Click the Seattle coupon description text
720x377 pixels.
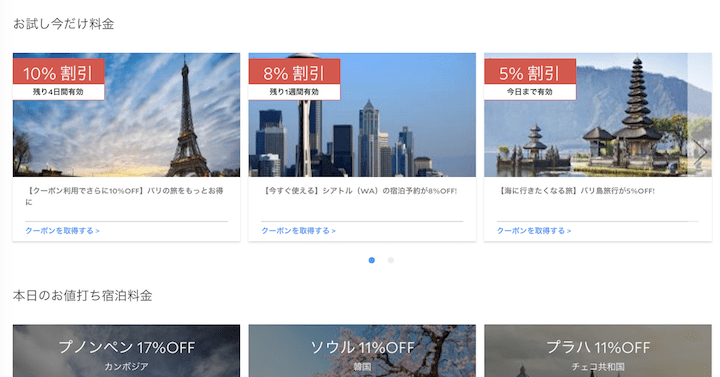(359, 191)
